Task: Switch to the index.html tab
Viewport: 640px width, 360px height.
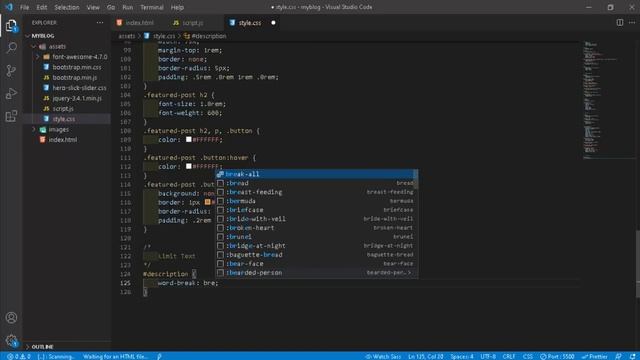Action: pos(139,23)
